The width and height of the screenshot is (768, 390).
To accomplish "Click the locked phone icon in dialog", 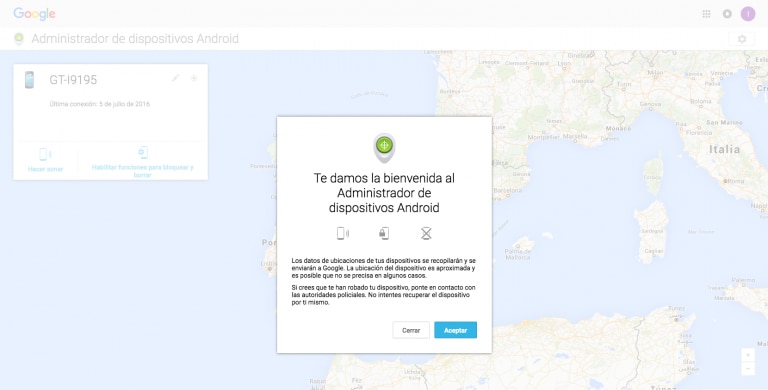I will [x=384, y=233].
